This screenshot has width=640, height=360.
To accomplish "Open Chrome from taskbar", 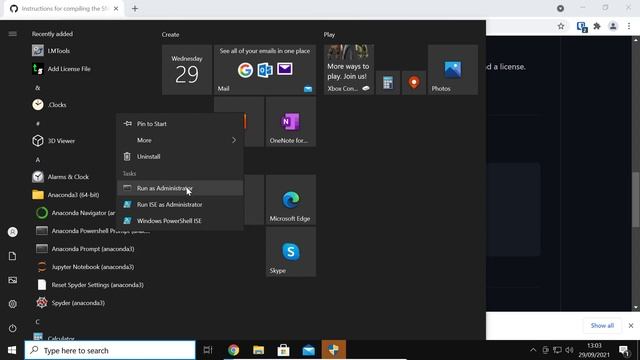I will click(x=233, y=350).
